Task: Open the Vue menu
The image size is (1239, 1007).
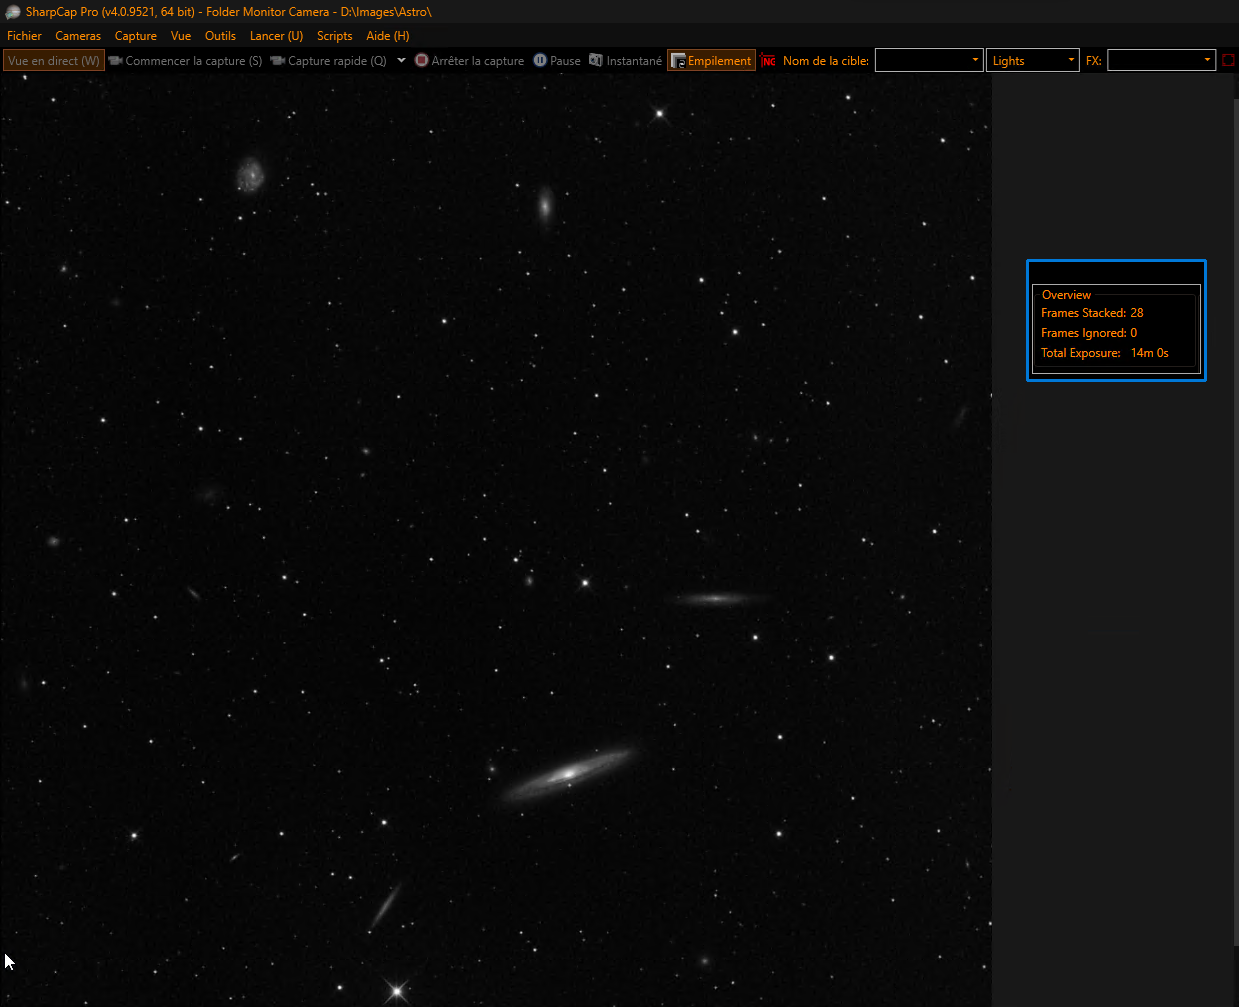Action: coord(181,36)
